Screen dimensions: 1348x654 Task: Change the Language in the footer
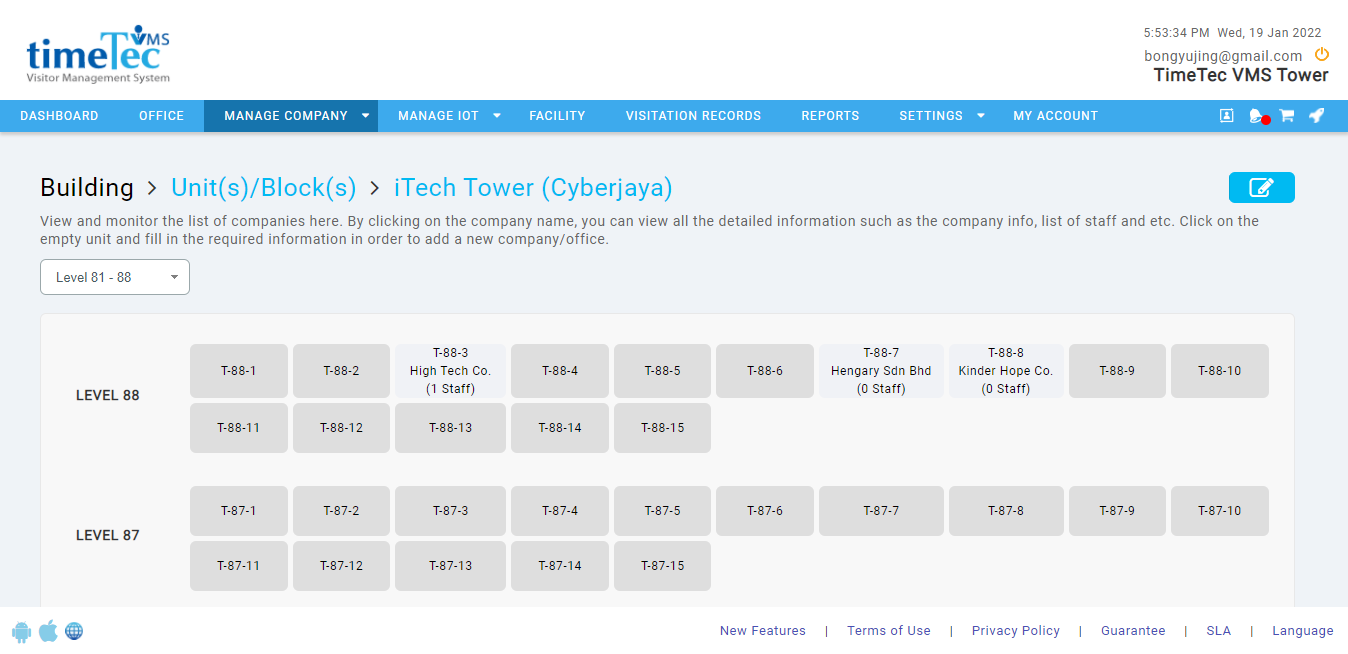point(1303,631)
